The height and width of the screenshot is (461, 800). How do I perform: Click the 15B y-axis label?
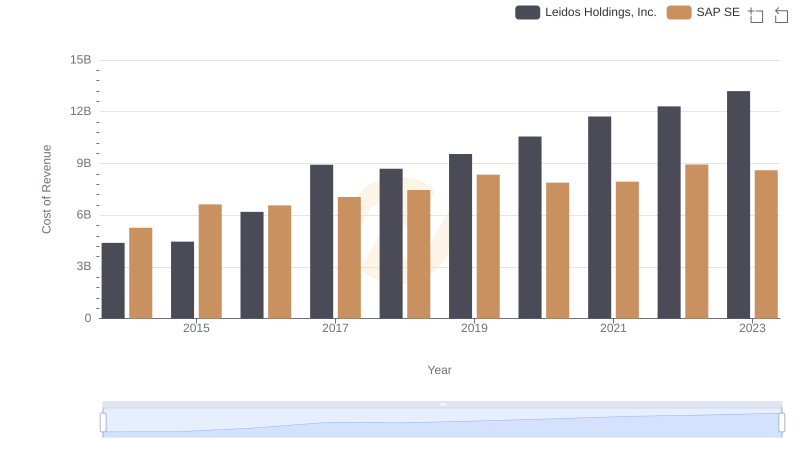[81, 60]
